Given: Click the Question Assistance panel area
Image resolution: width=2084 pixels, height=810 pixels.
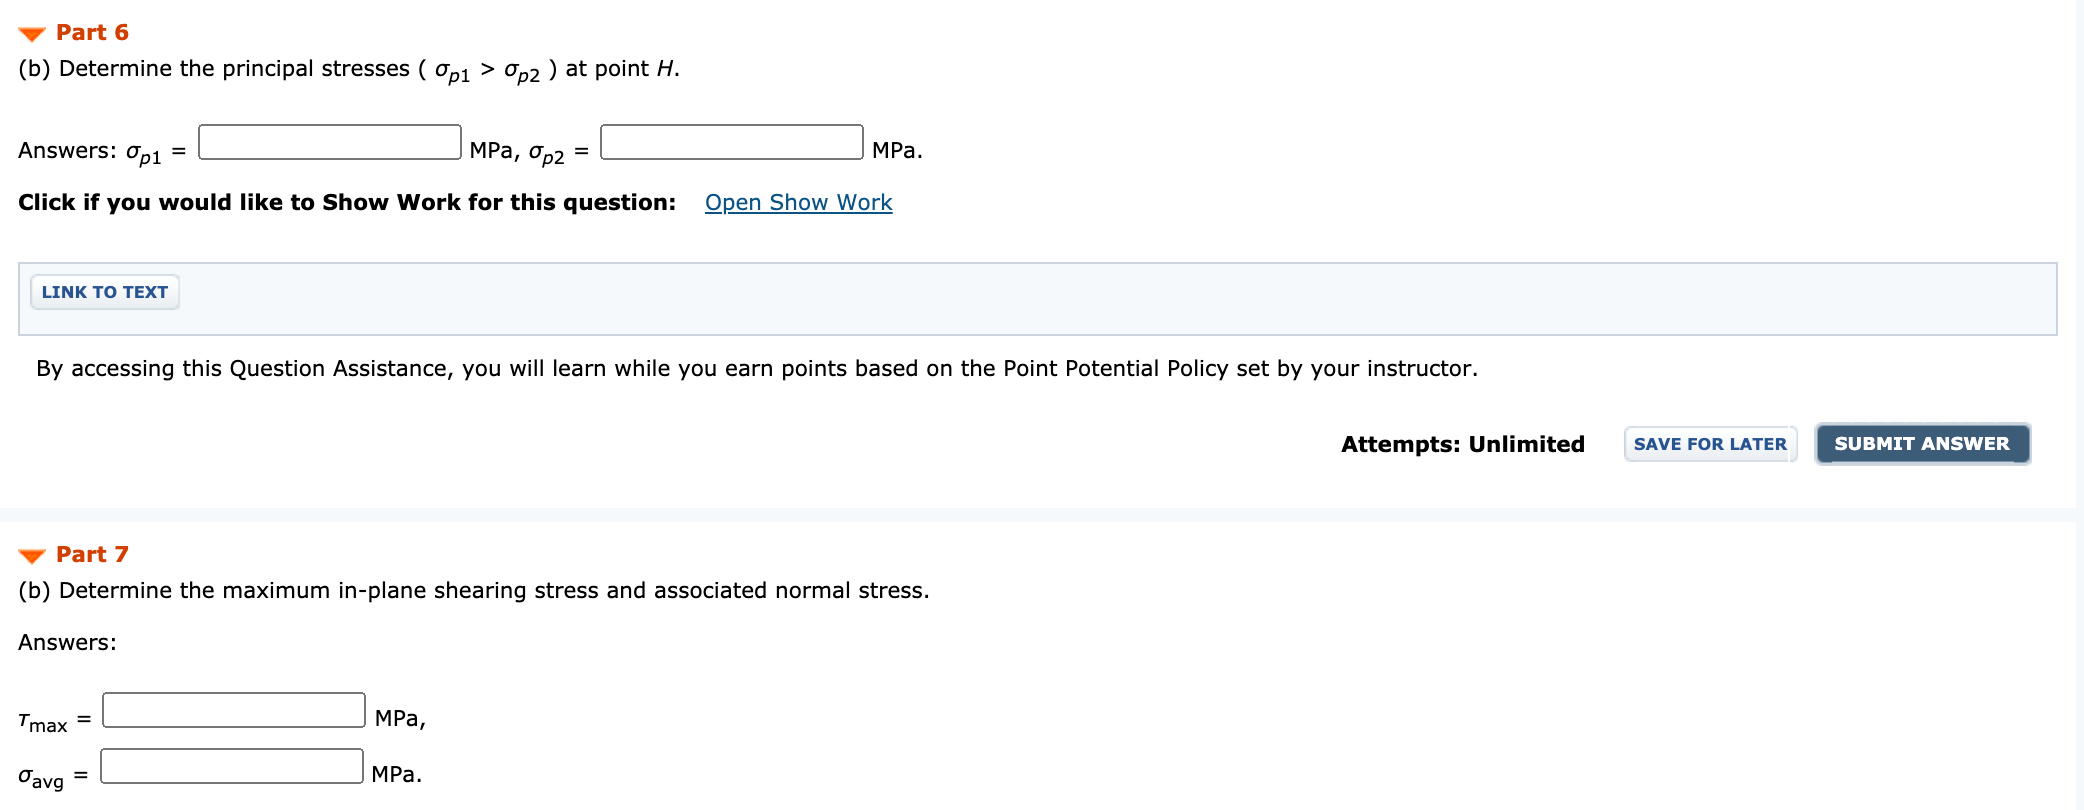Looking at the screenshot, I should (1037, 299).
